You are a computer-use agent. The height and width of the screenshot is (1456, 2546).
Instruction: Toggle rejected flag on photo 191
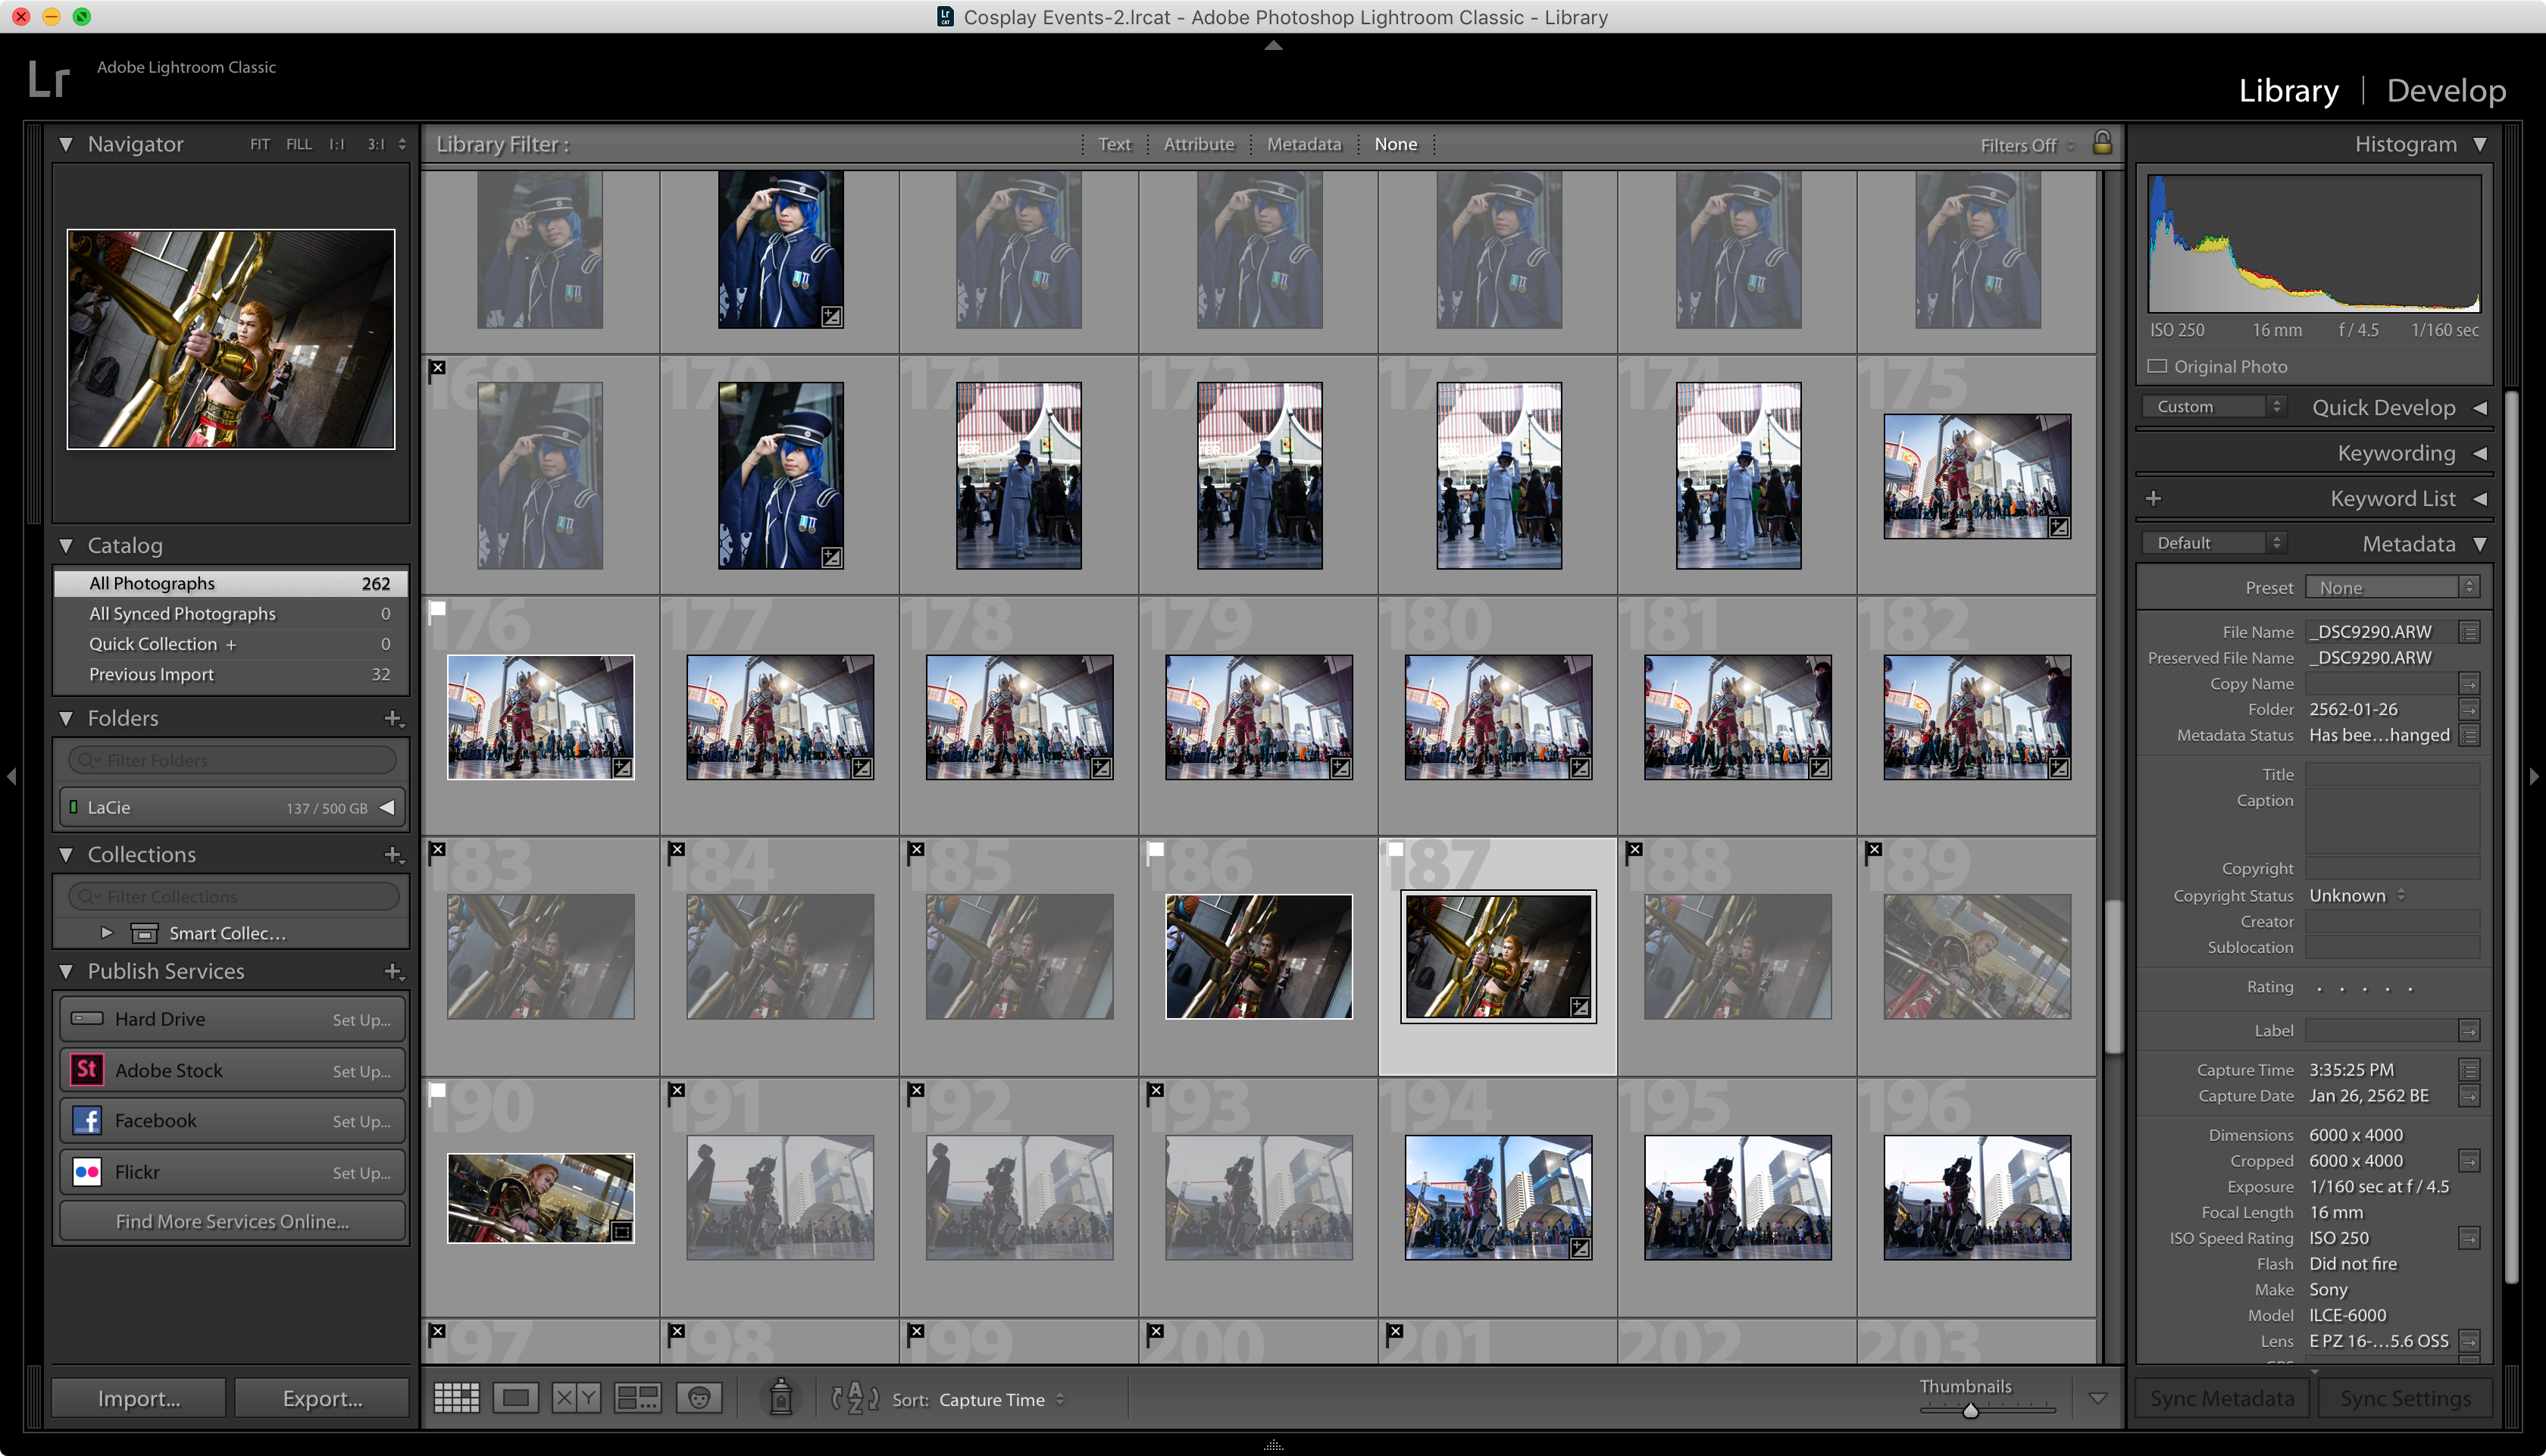677,1091
